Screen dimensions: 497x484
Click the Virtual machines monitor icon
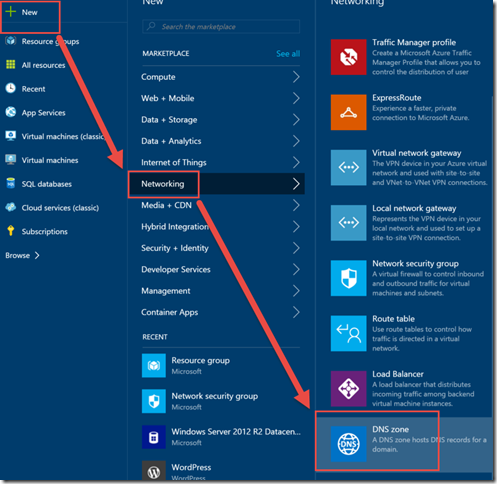coord(11,160)
